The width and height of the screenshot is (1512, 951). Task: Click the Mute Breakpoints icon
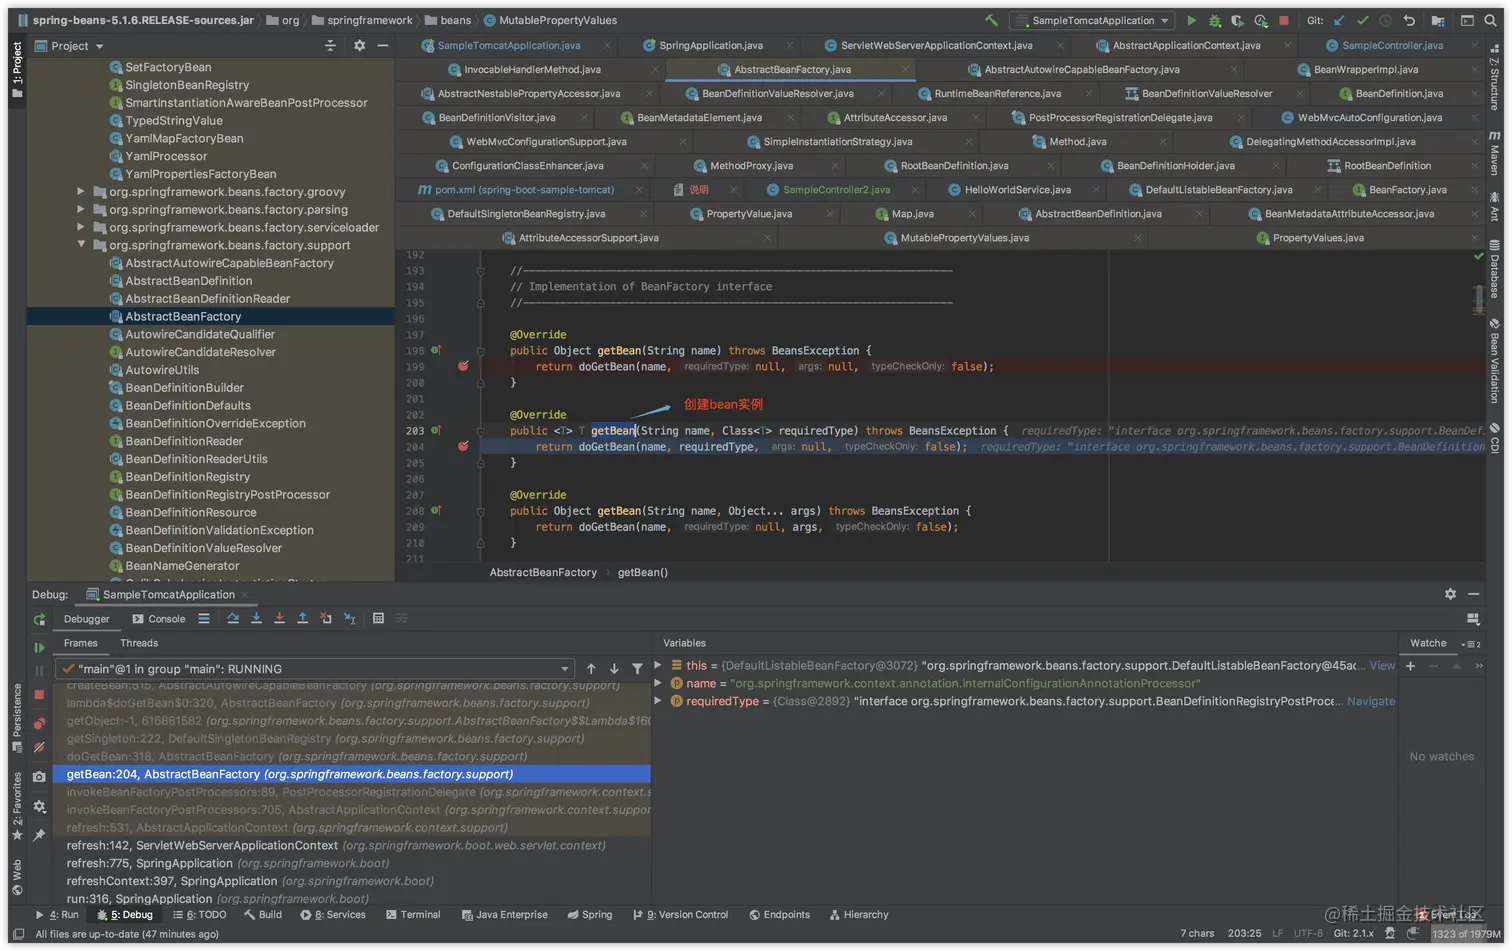point(39,748)
